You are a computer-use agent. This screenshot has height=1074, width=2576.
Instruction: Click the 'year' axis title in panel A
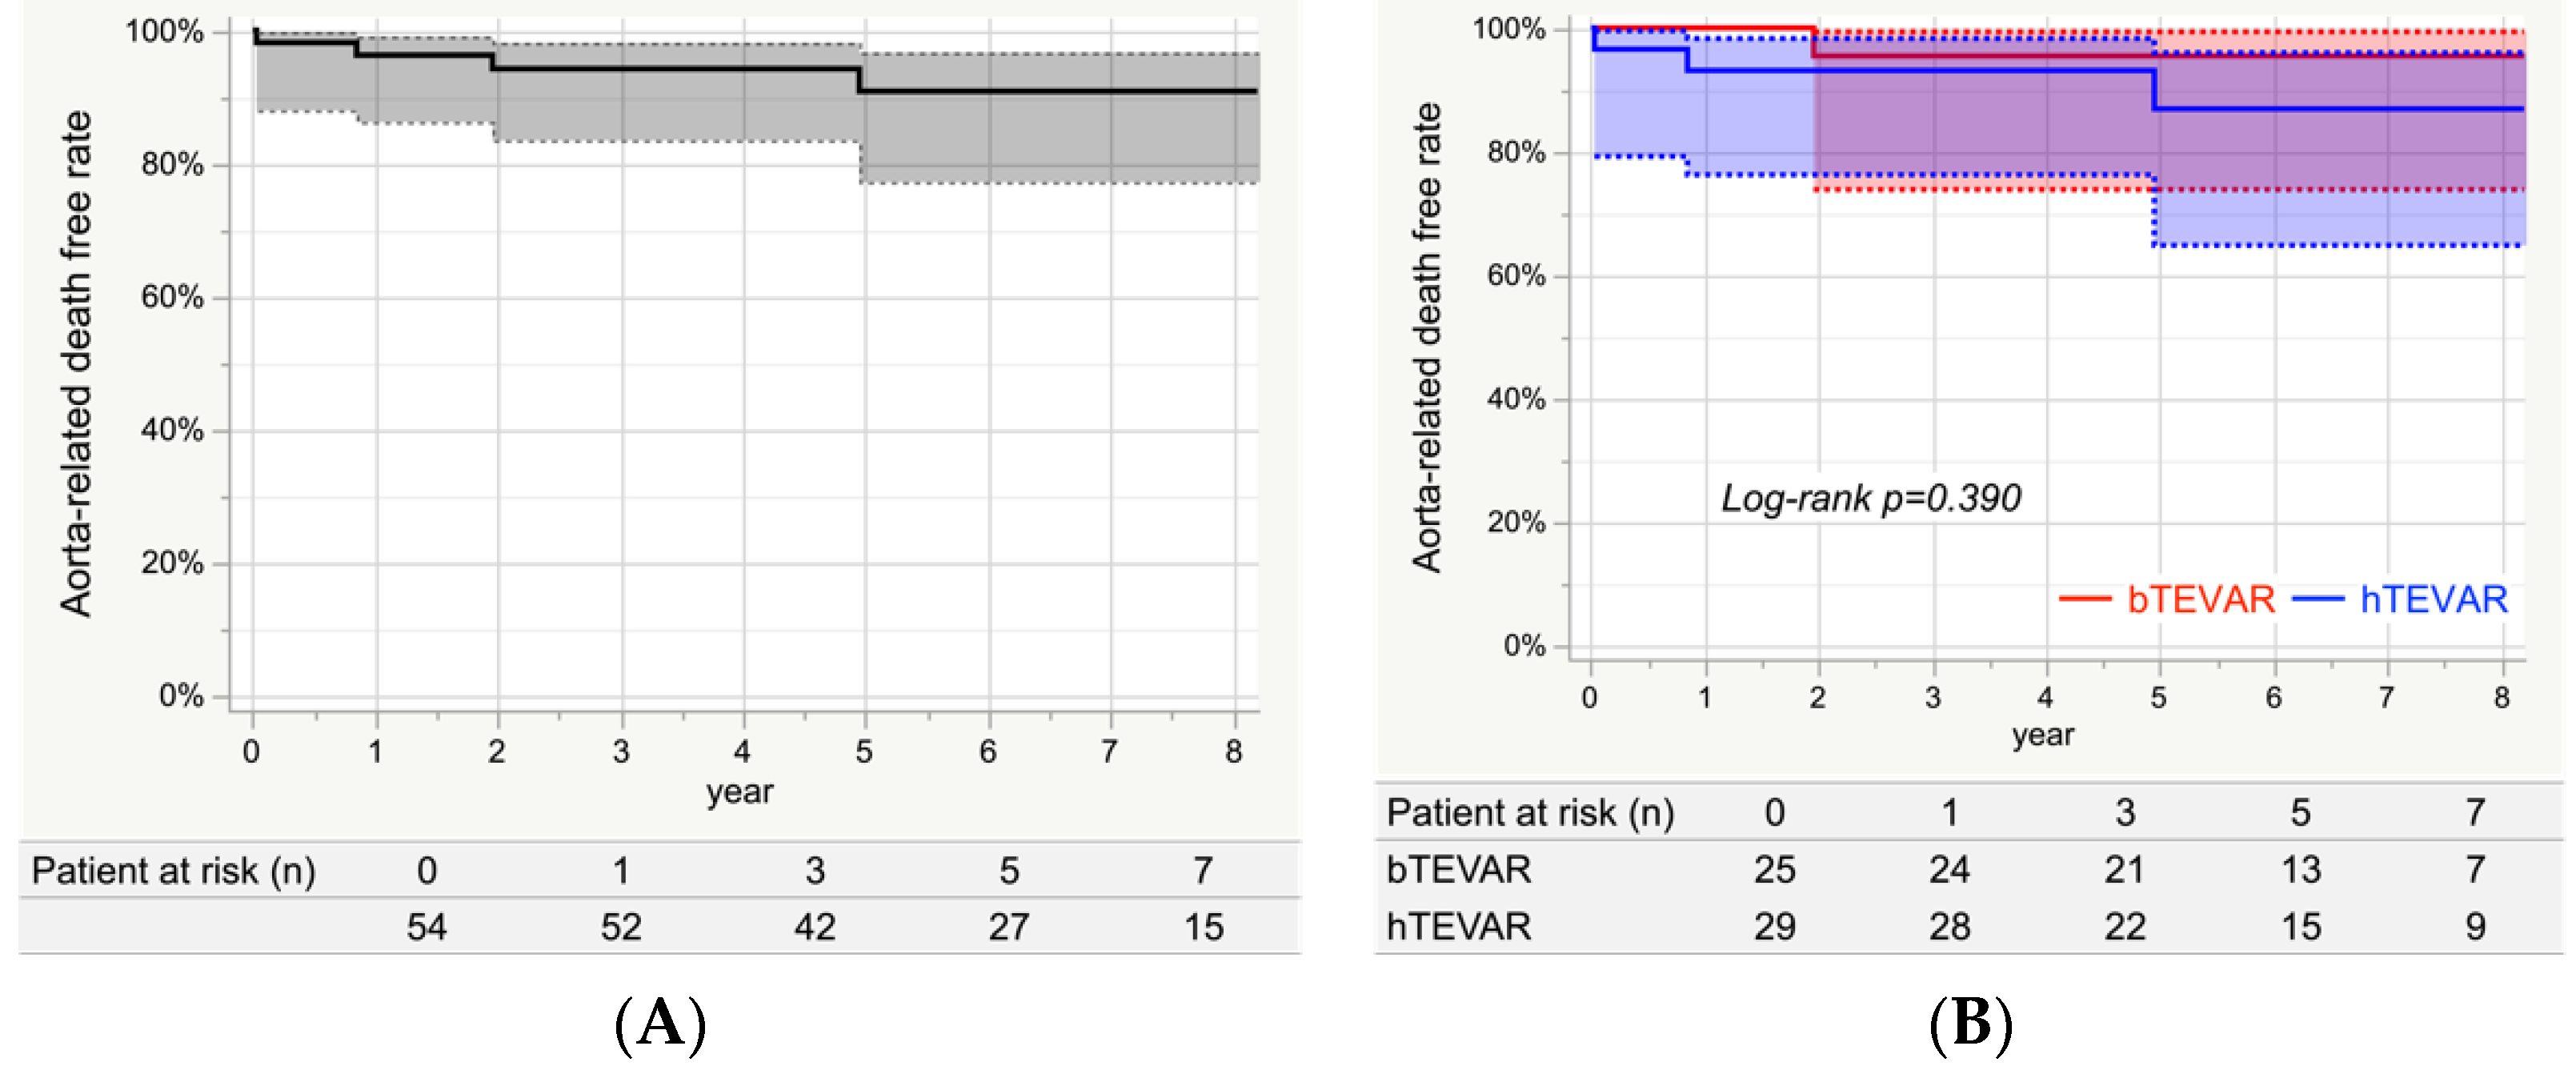[x=739, y=792]
